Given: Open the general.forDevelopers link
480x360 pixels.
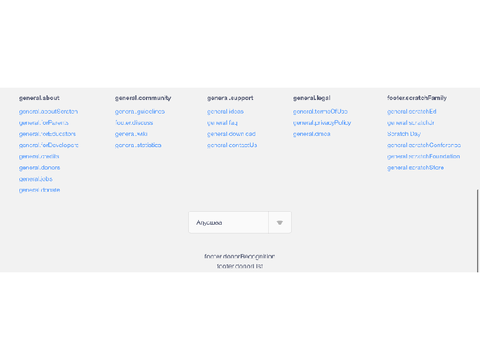Looking at the screenshot, I should pos(49,145).
